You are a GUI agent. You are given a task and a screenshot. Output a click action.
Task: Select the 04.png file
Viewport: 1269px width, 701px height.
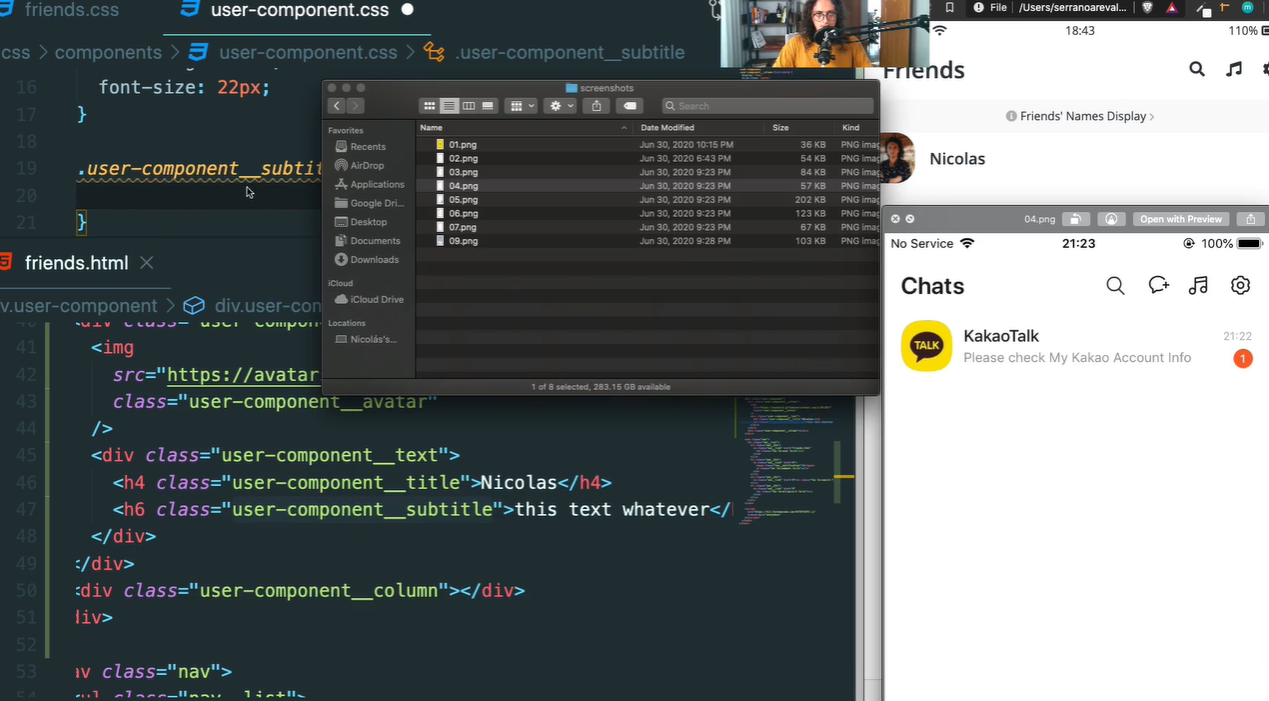[647, 186]
